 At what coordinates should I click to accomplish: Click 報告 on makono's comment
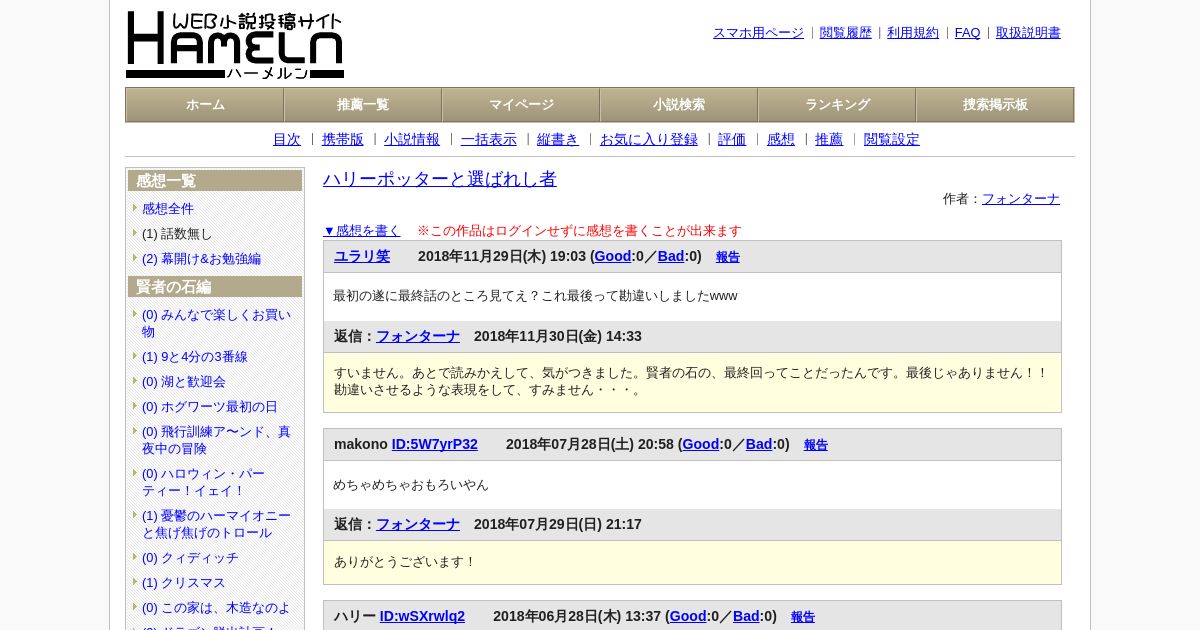[816, 445]
